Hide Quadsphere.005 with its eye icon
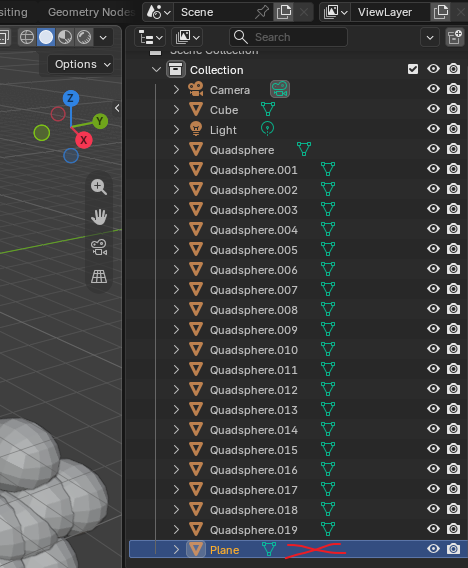Image resolution: width=468 pixels, height=568 pixels. pos(433,249)
